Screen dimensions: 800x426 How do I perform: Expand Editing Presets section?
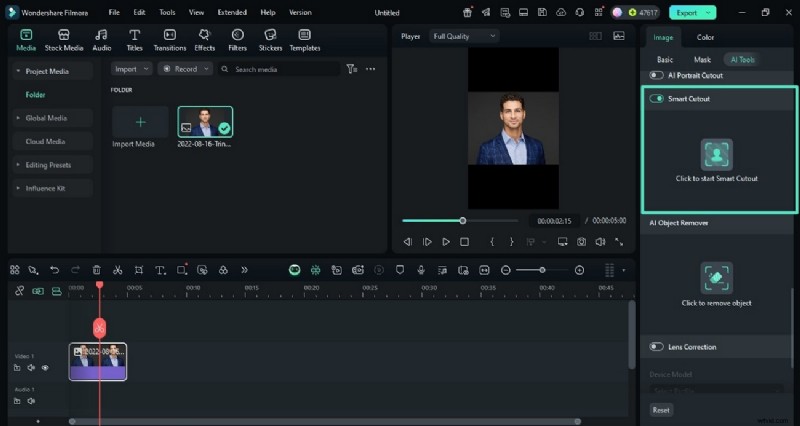click(18, 165)
